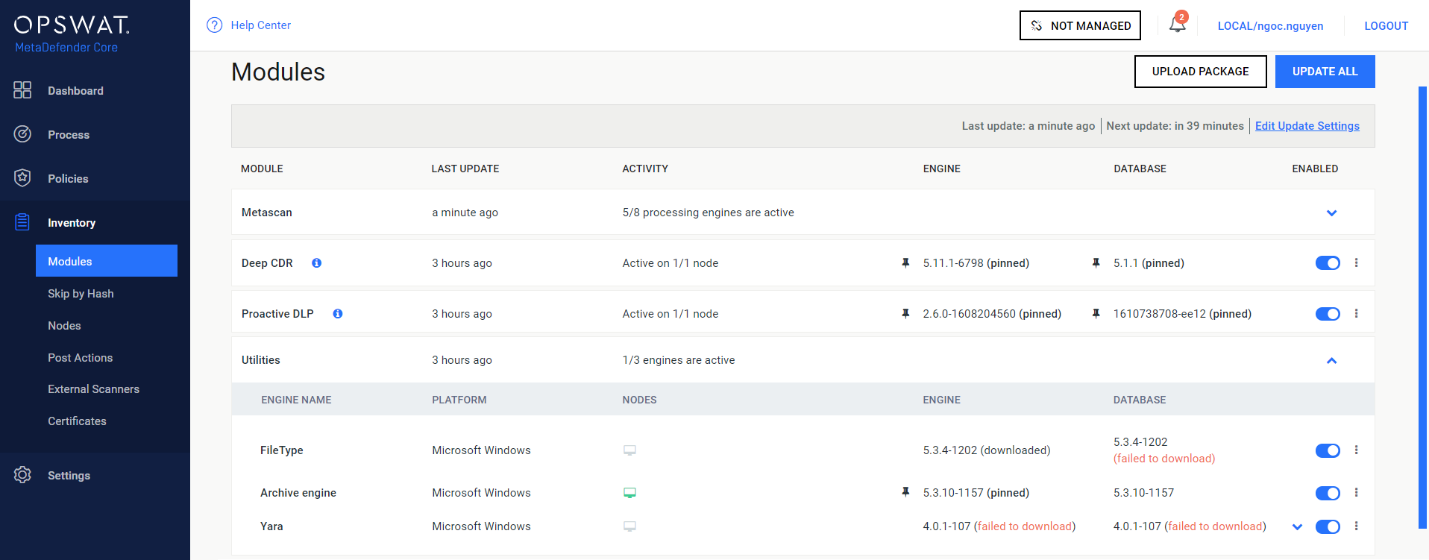Click the Process target icon in sidebar

pyautogui.click(x=22, y=134)
